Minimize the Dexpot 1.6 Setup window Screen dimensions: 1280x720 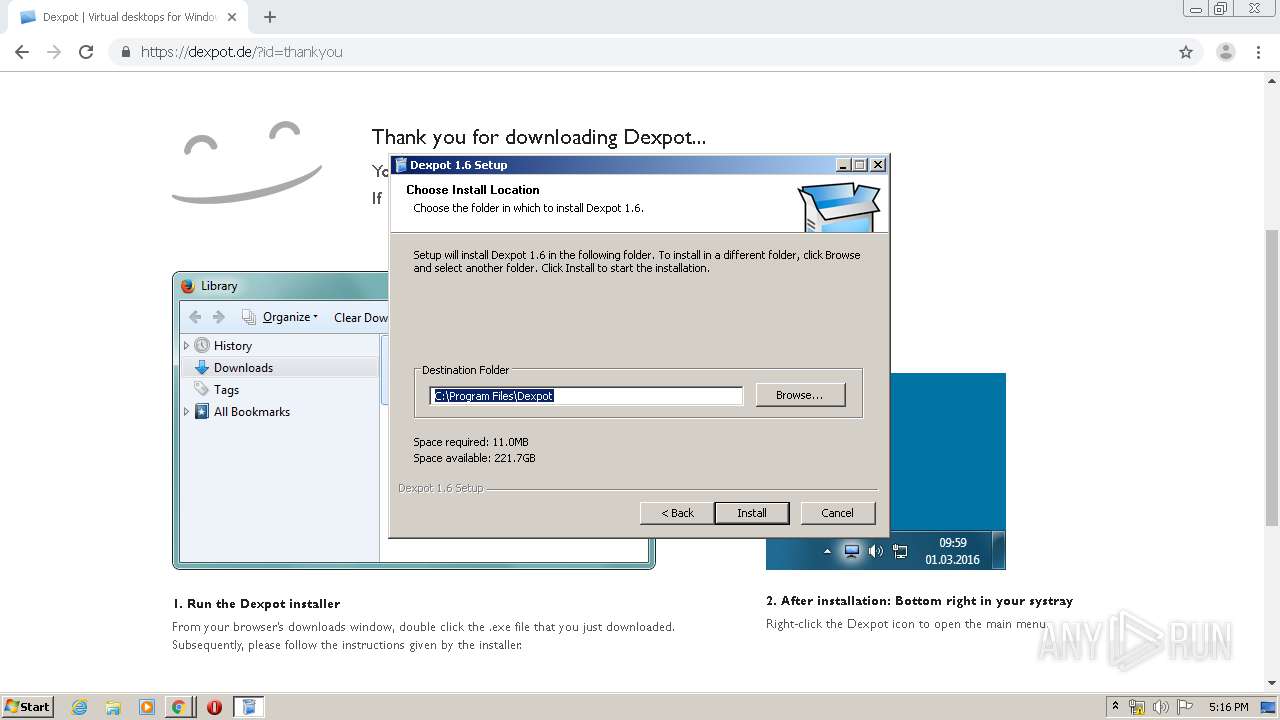[x=843, y=165]
